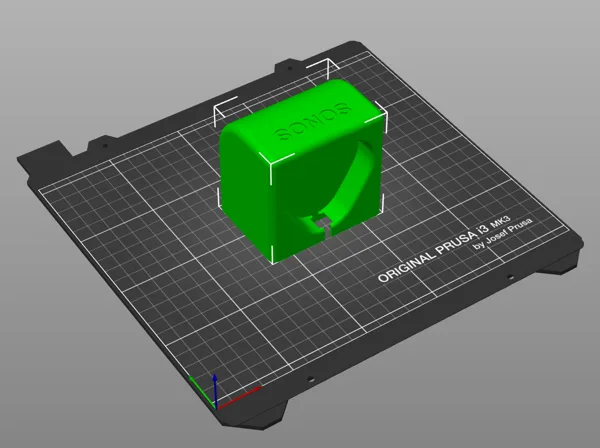Click the green Y axis line

click(202, 392)
